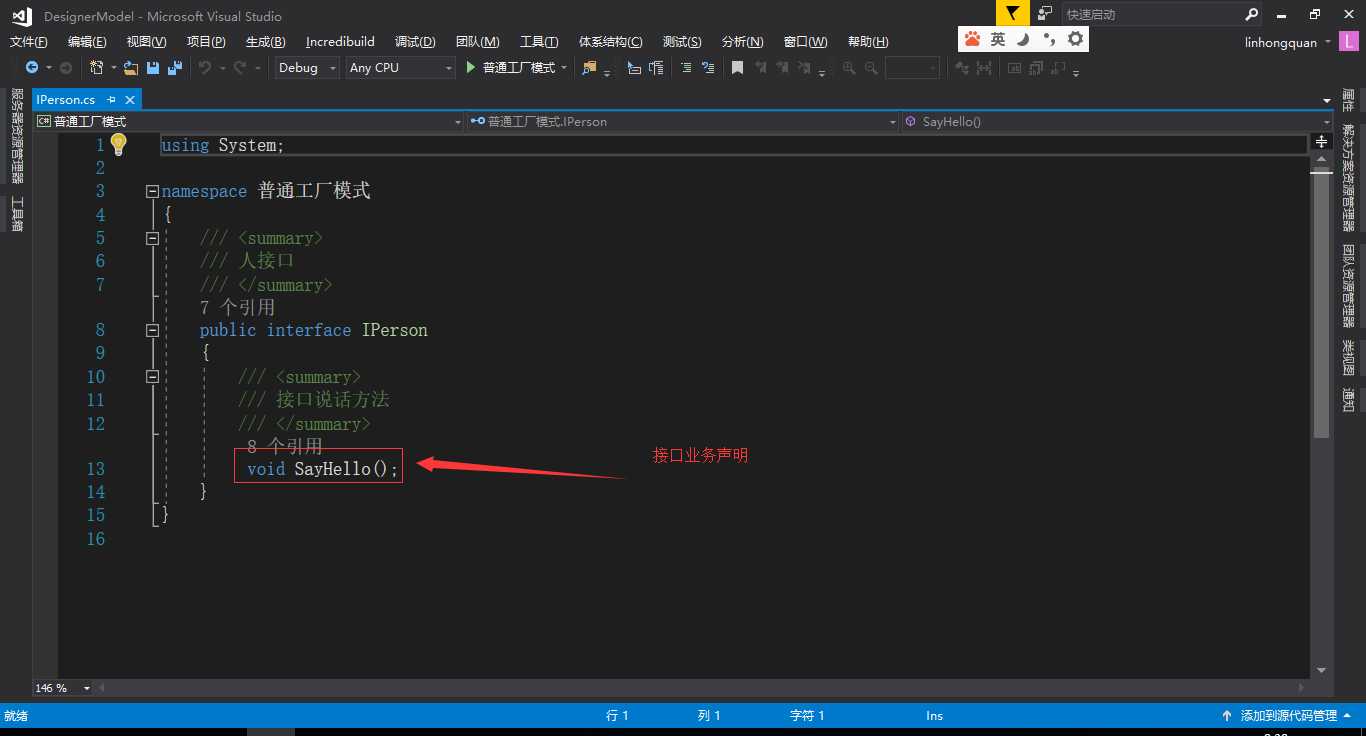Click the lightbulb quick actions icon

118,144
